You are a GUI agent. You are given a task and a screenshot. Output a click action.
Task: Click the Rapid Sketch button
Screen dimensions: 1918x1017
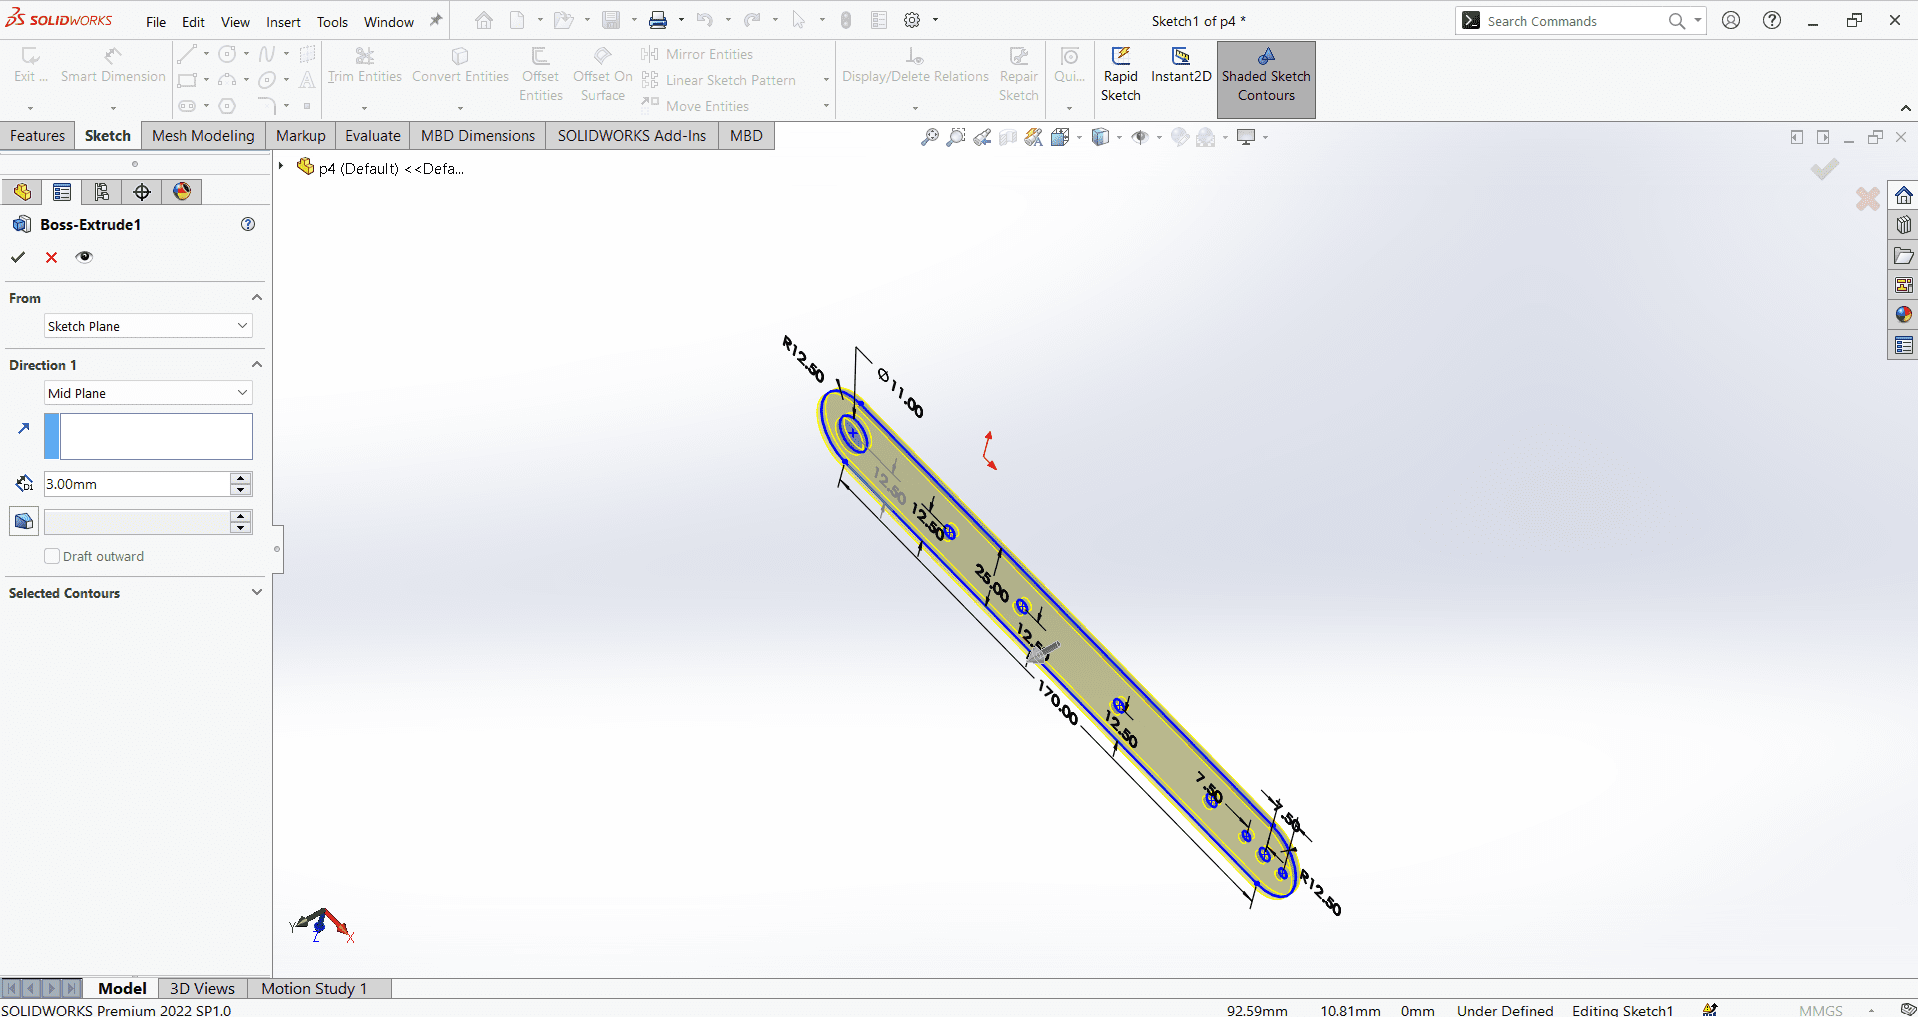[x=1120, y=75]
